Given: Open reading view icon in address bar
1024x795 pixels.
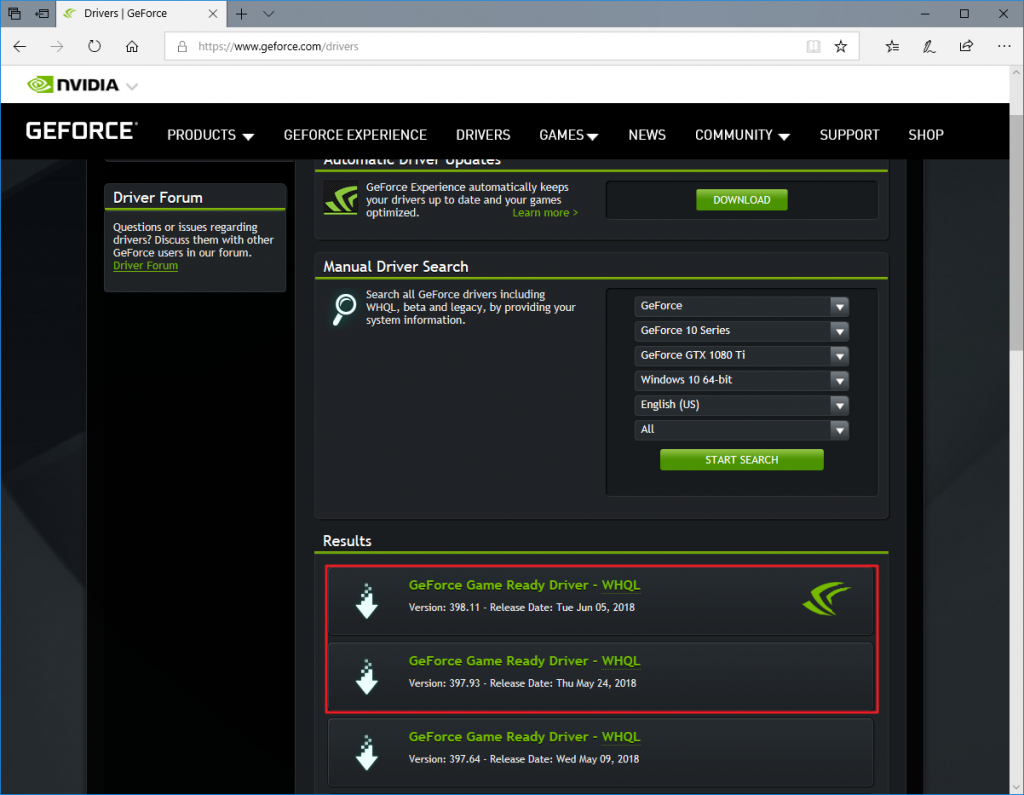Looking at the screenshot, I should (814, 46).
